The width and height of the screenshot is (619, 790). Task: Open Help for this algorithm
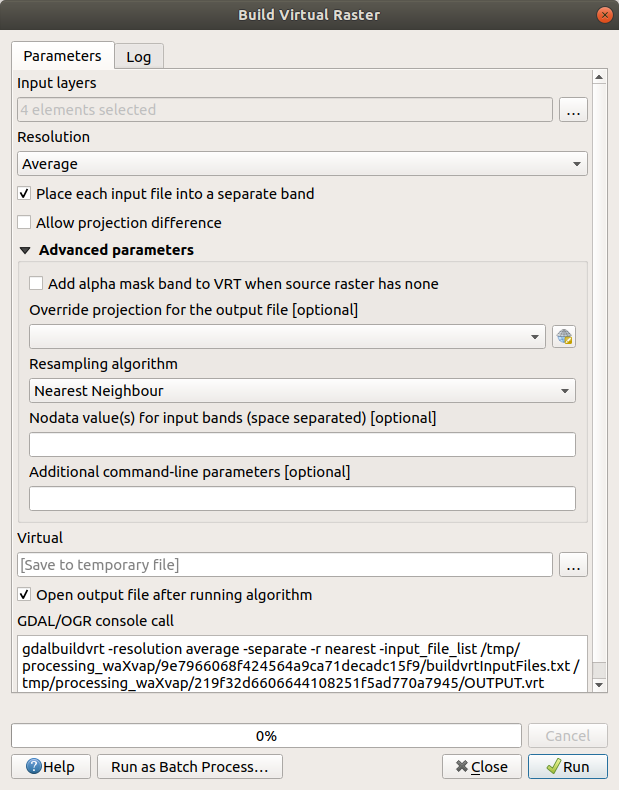click(50, 767)
